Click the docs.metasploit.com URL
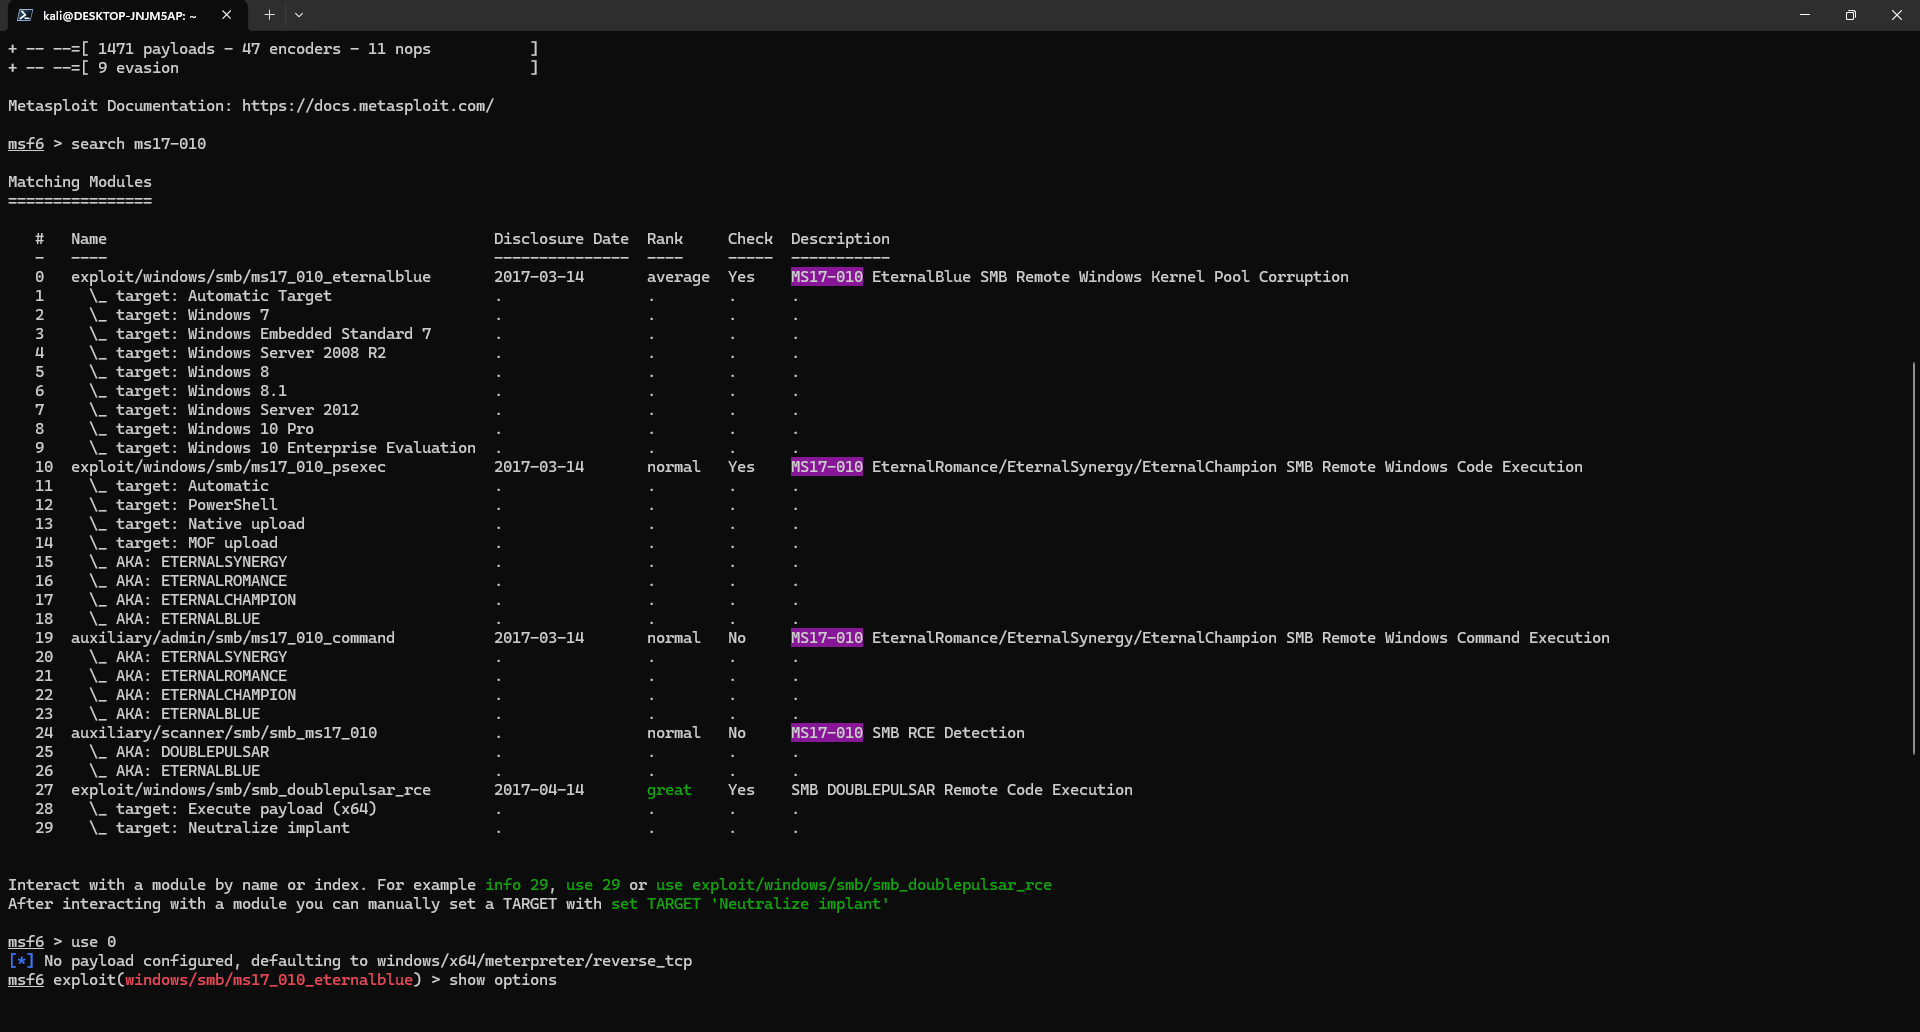The height and width of the screenshot is (1032, 1920). pyautogui.click(x=368, y=106)
